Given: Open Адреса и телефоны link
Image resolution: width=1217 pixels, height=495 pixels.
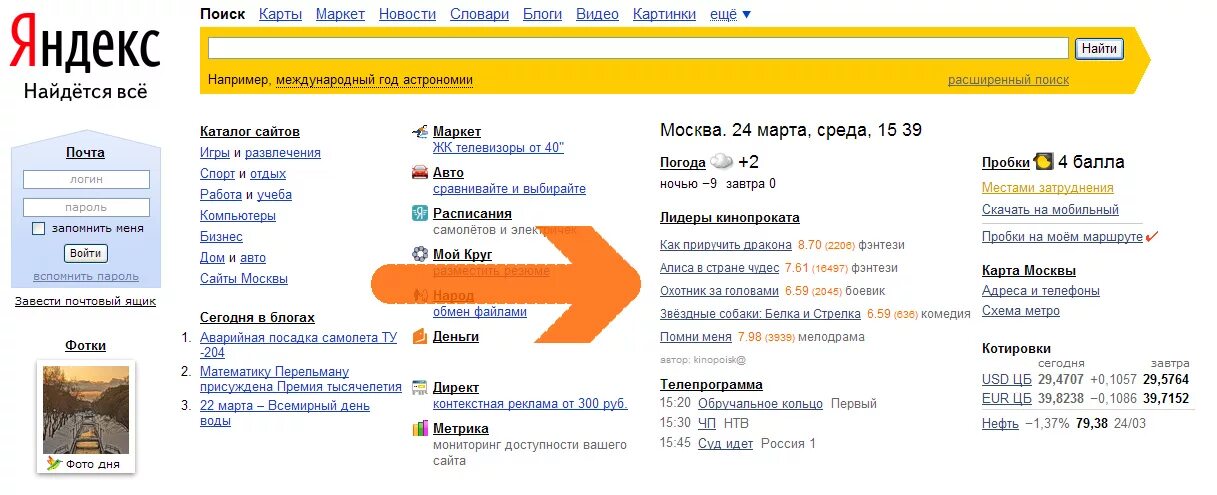Looking at the screenshot, I should coord(1041,291).
